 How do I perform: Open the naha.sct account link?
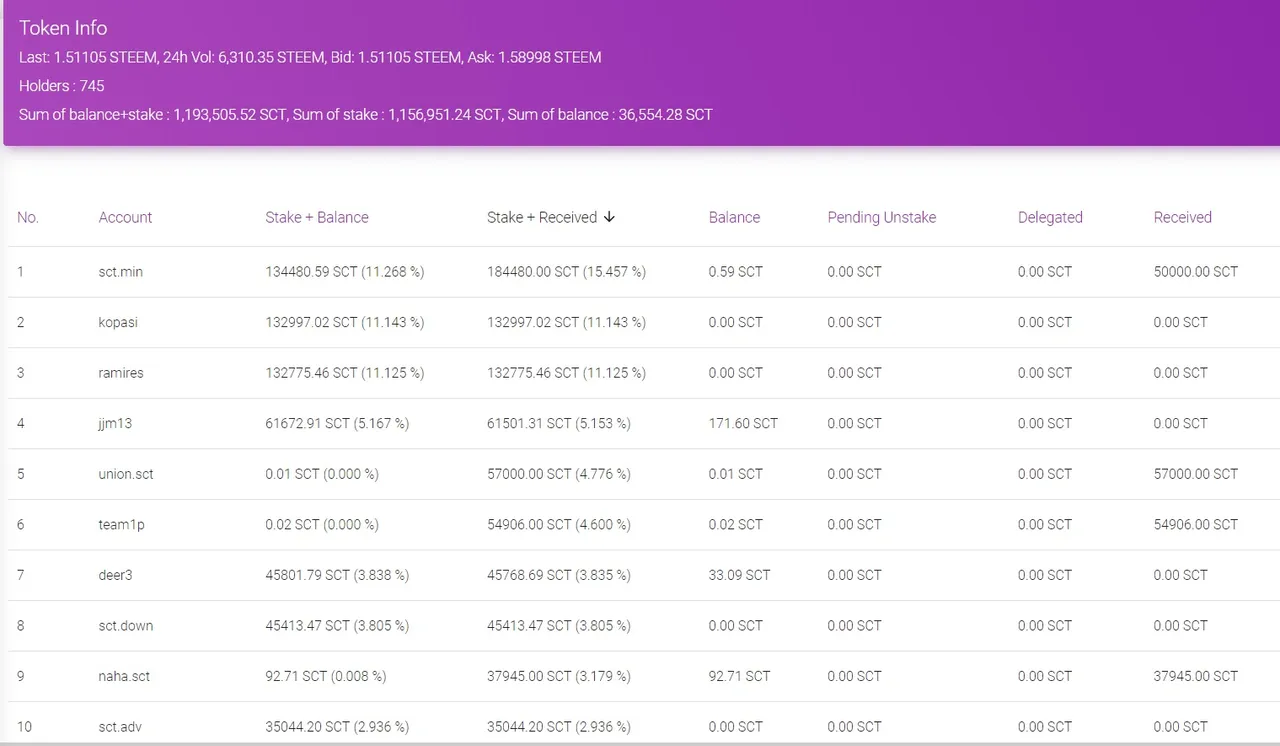[123, 676]
